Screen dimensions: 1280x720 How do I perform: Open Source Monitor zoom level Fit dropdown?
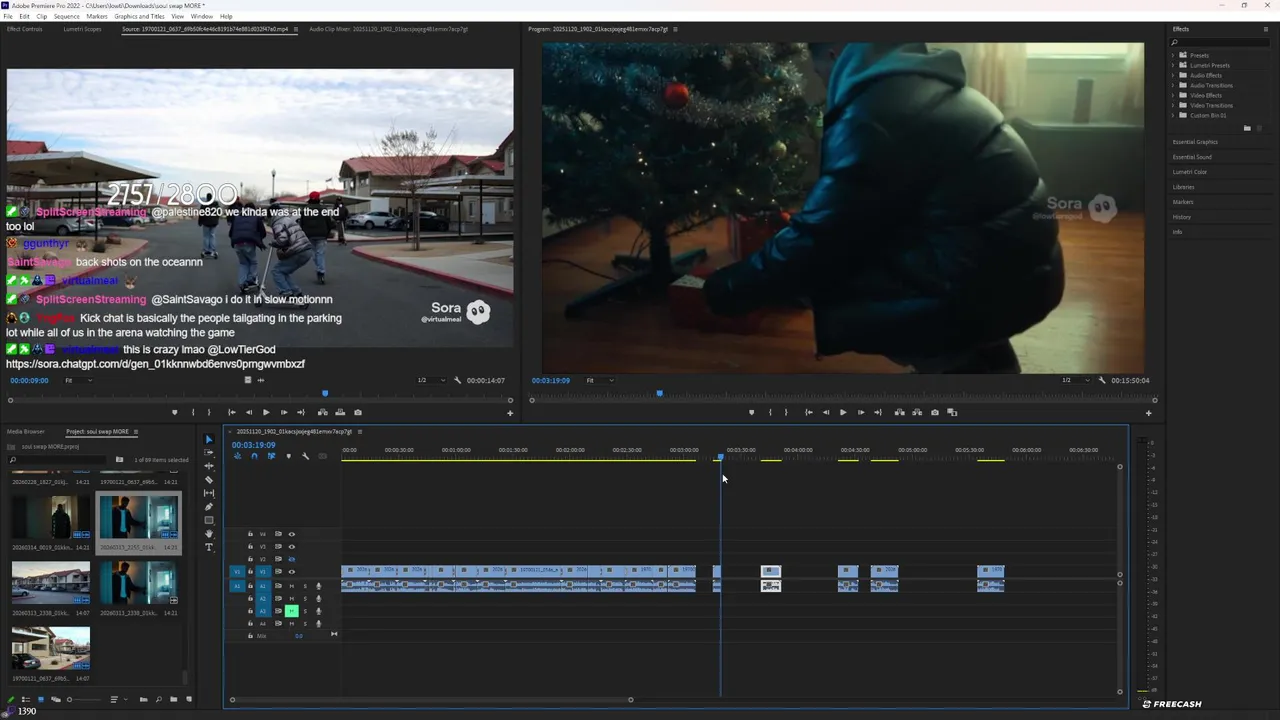click(76, 380)
